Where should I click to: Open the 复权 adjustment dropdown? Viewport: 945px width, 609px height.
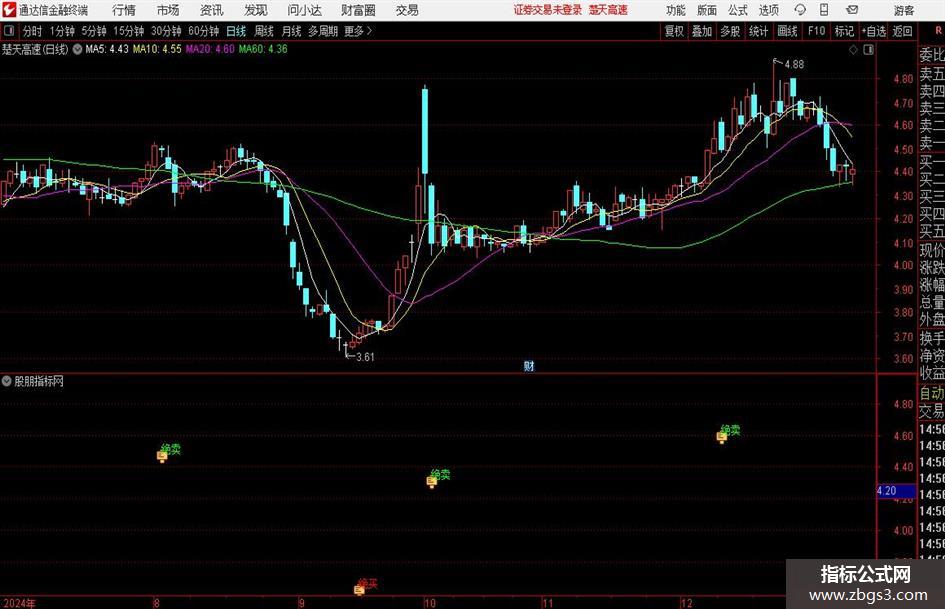pos(674,31)
